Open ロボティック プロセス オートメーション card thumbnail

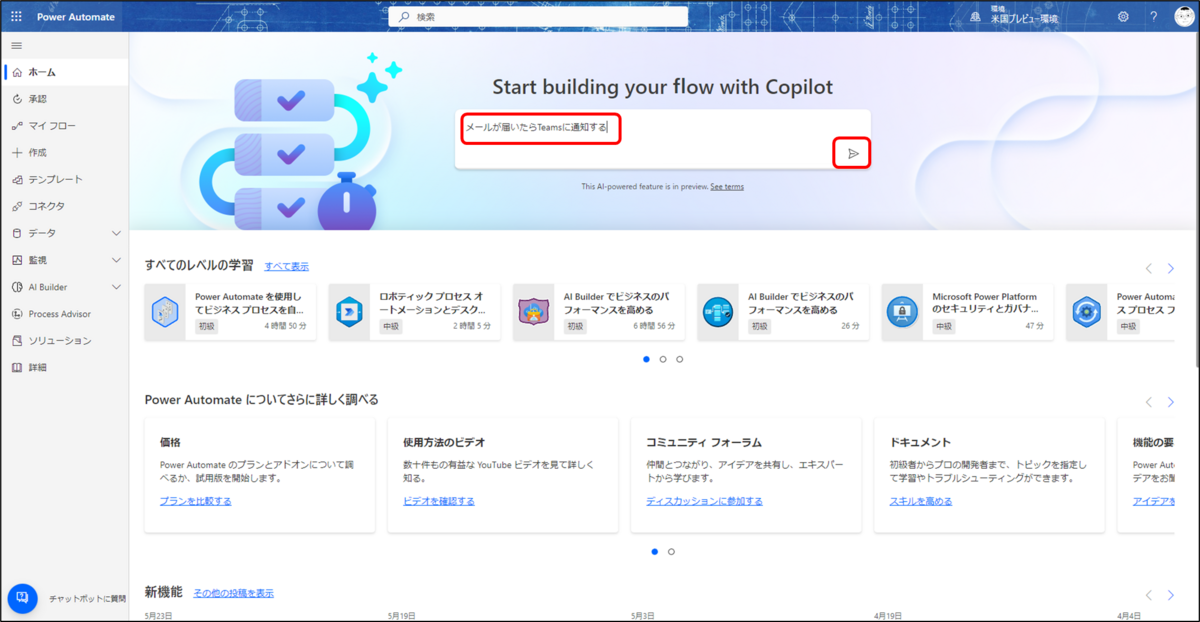pyautogui.click(x=349, y=312)
